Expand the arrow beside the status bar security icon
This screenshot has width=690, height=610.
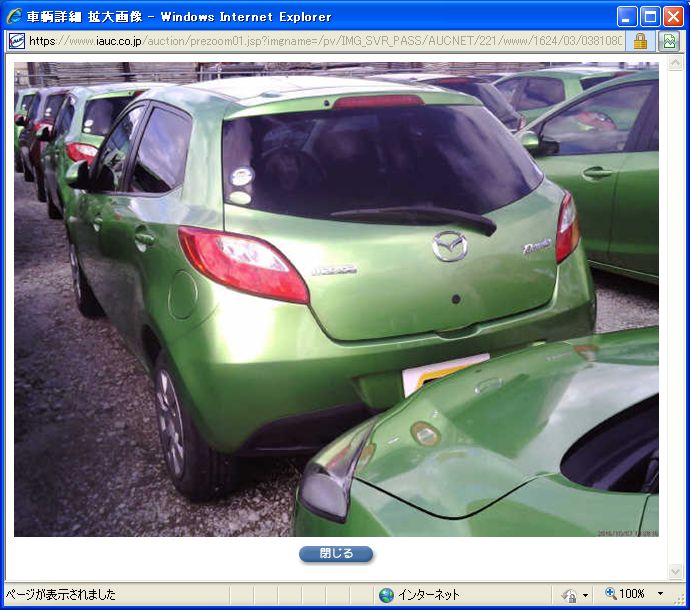[x=585, y=595]
